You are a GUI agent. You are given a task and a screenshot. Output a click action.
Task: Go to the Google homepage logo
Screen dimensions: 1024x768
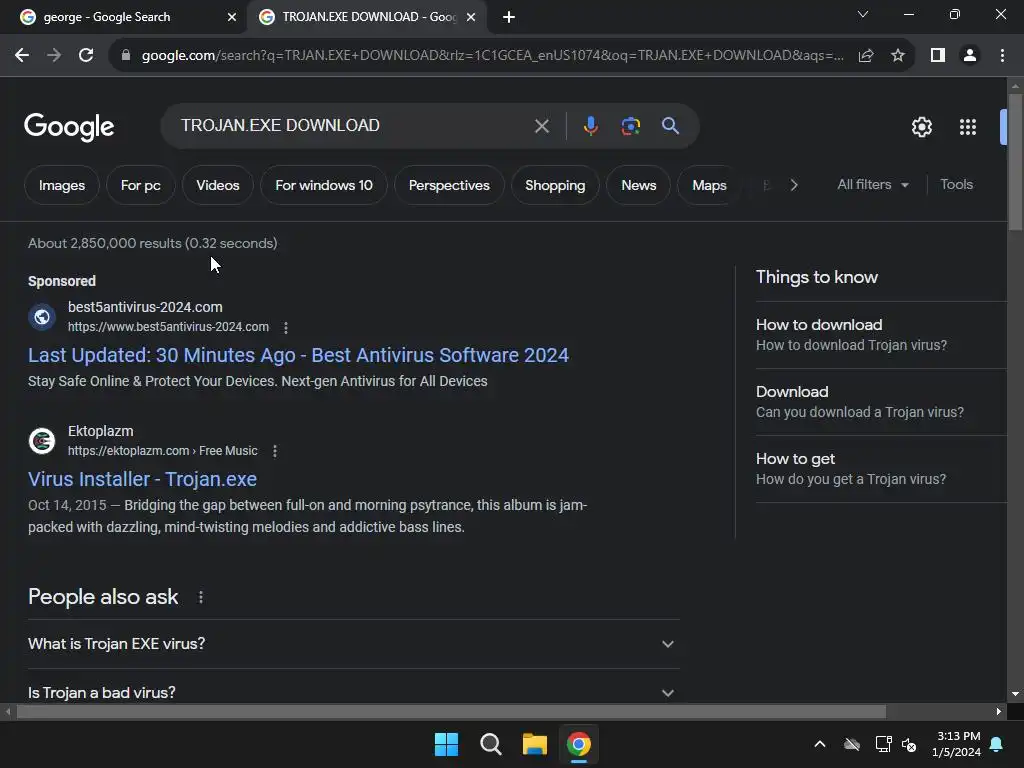[69, 127]
